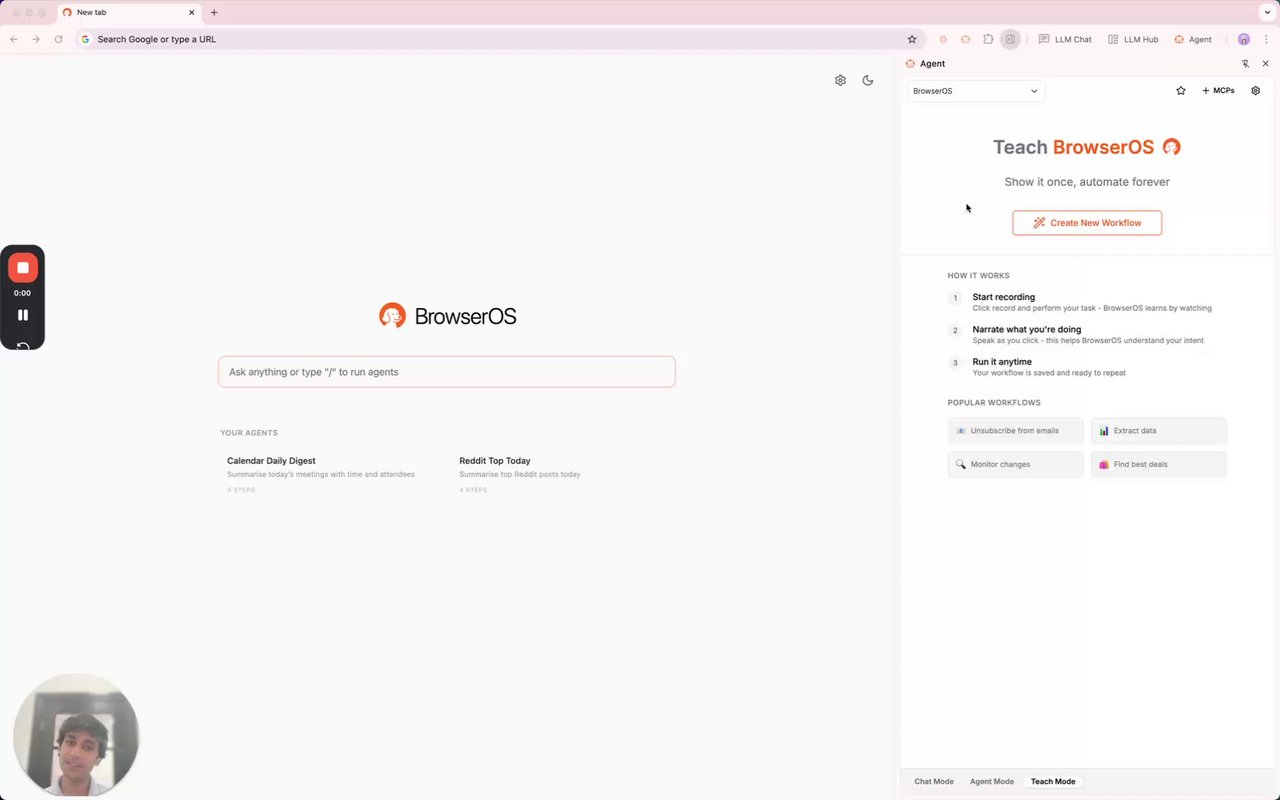The image size is (1280, 800).
Task: Click the POPULAR WORKFLOWS heading
Action: (x=994, y=403)
